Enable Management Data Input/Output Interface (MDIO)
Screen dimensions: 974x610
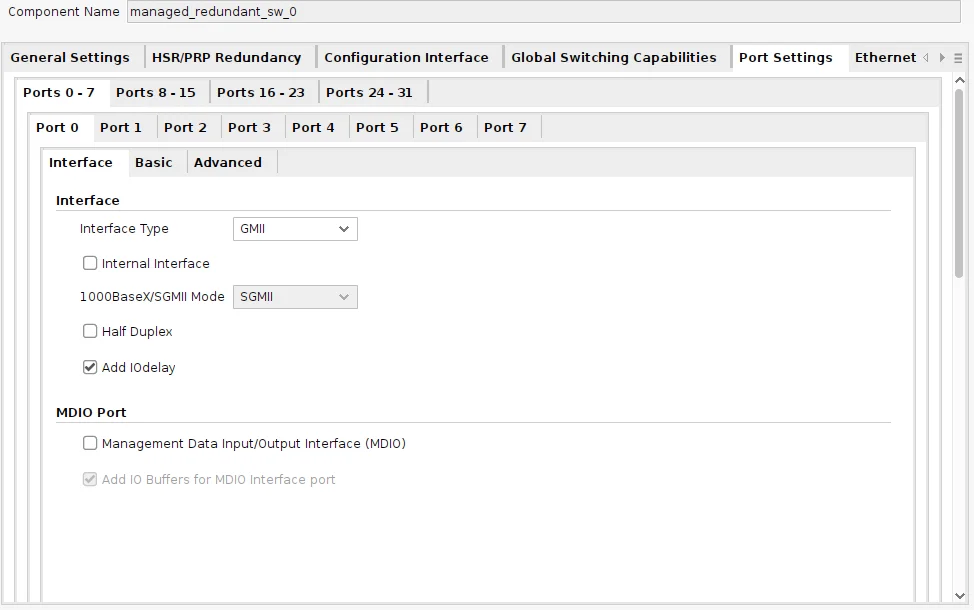coord(90,443)
